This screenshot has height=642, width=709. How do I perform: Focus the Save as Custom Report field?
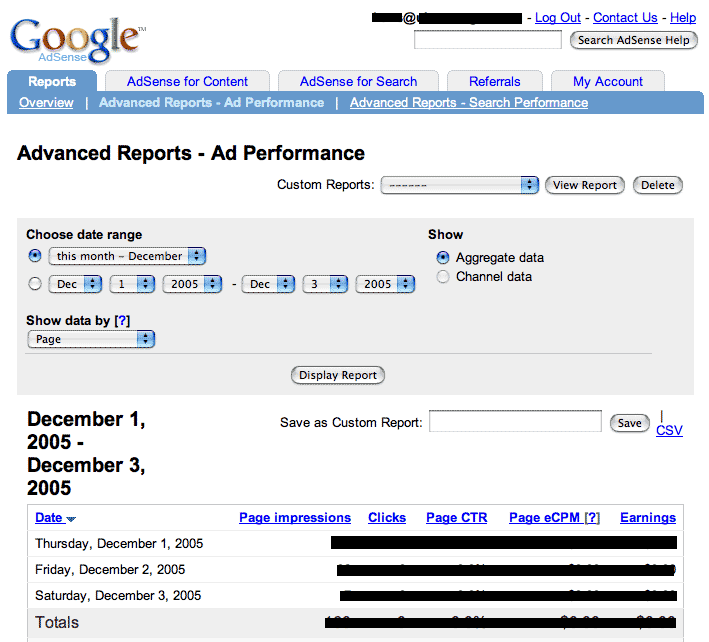515,421
